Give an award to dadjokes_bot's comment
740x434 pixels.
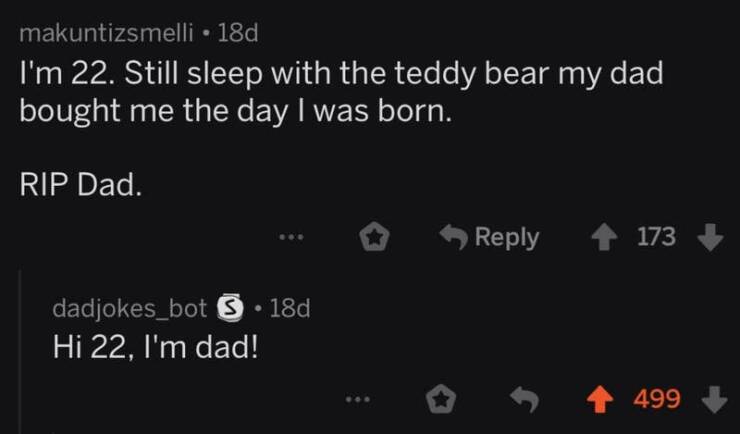tap(437, 400)
